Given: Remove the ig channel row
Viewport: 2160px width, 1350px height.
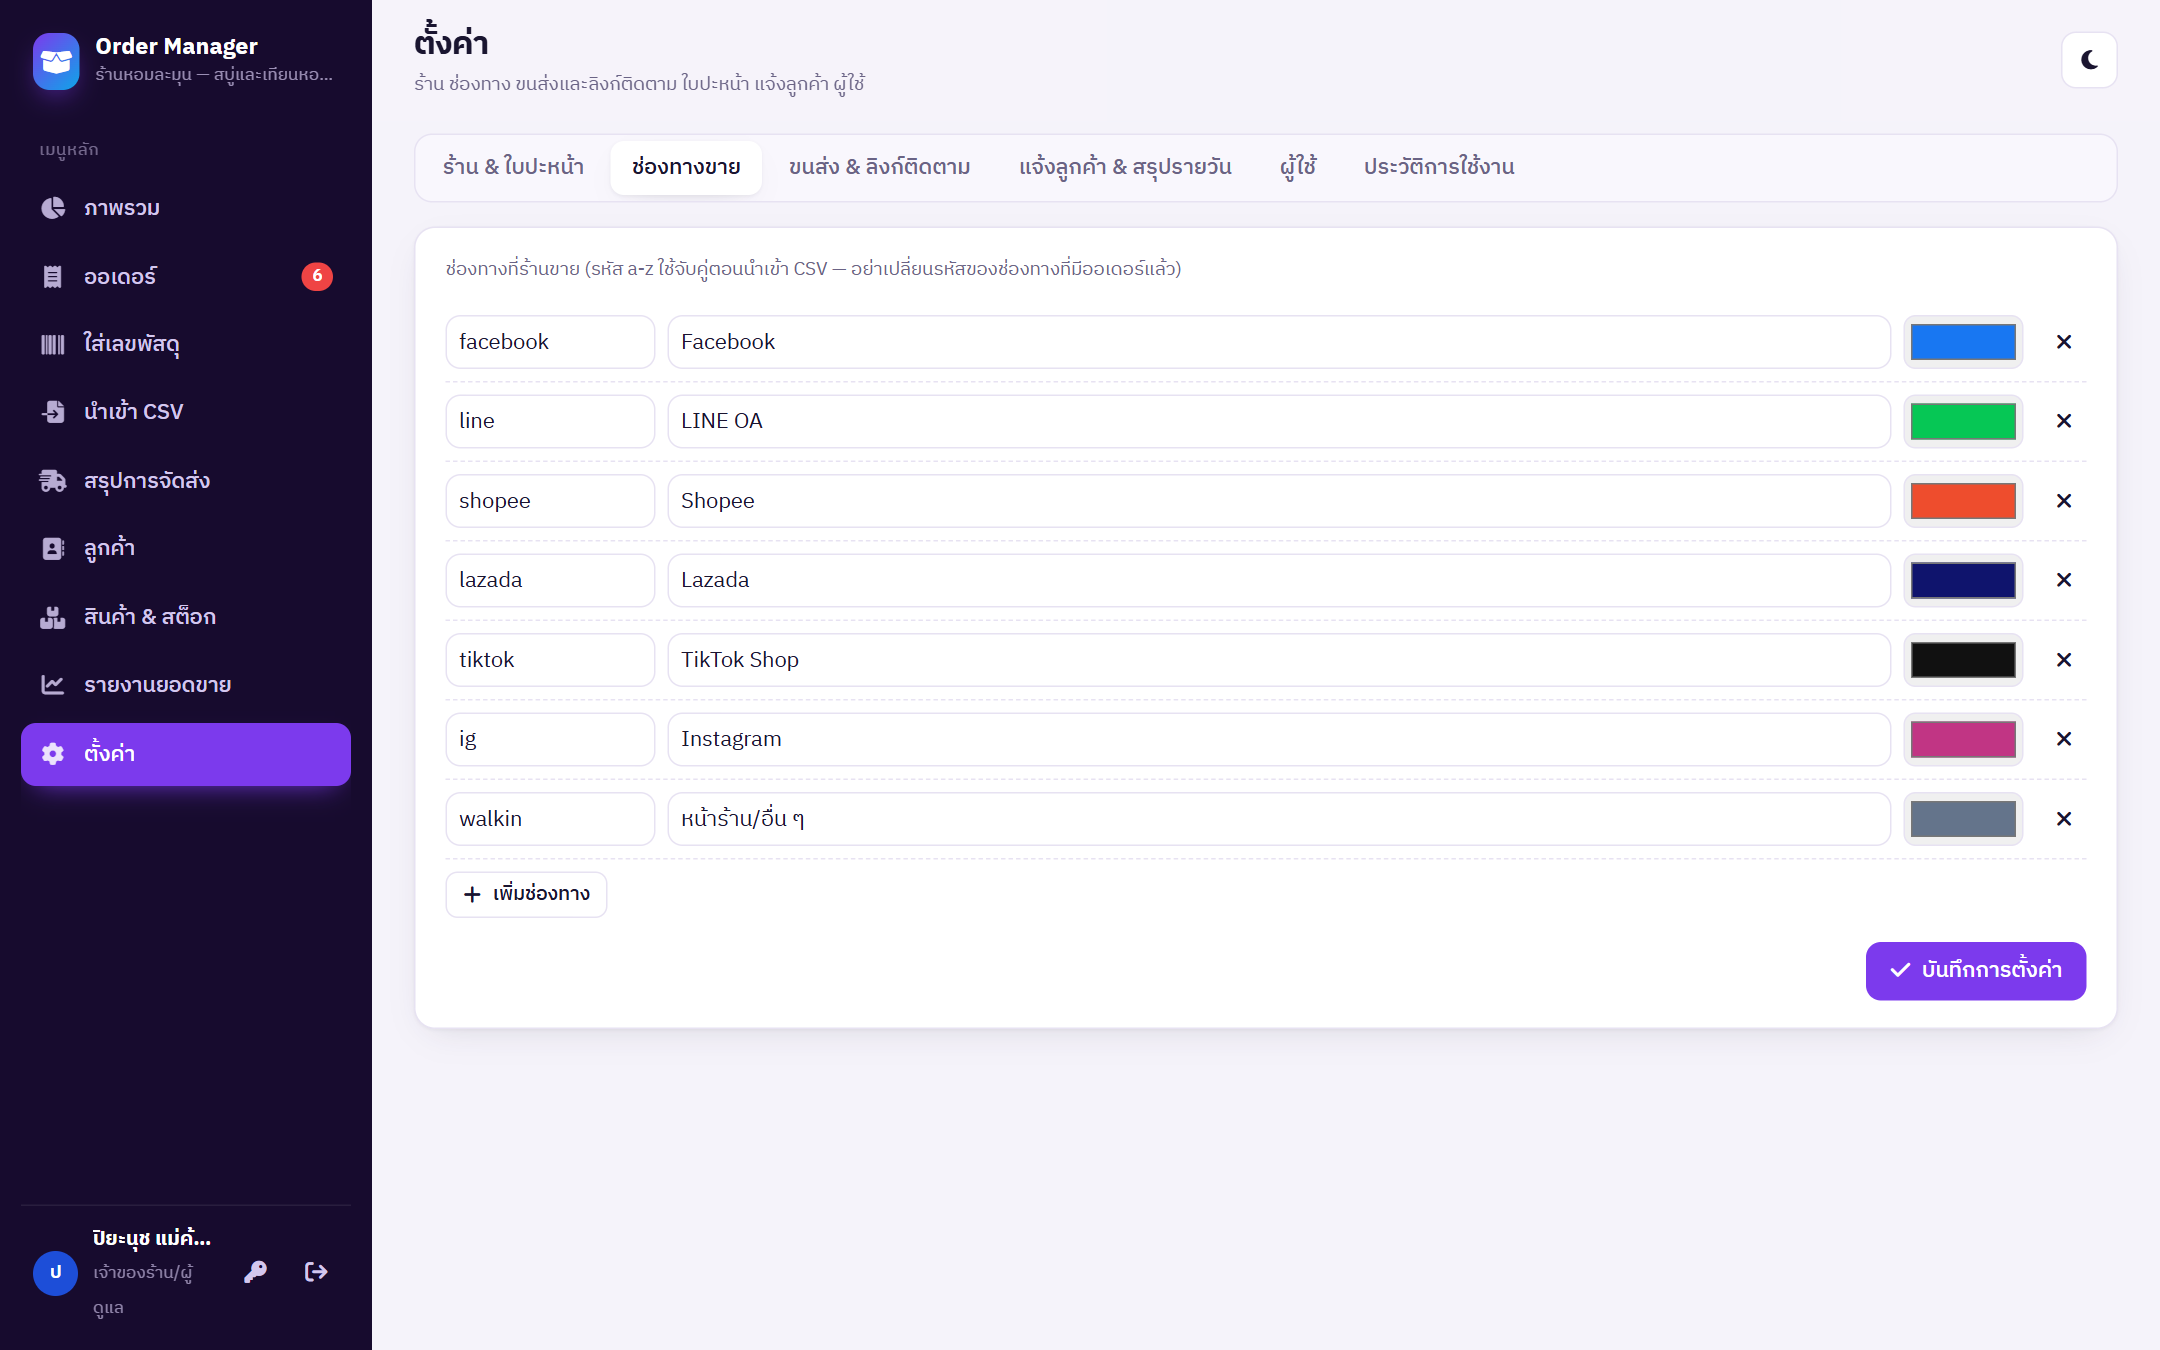Looking at the screenshot, I should [x=2064, y=739].
